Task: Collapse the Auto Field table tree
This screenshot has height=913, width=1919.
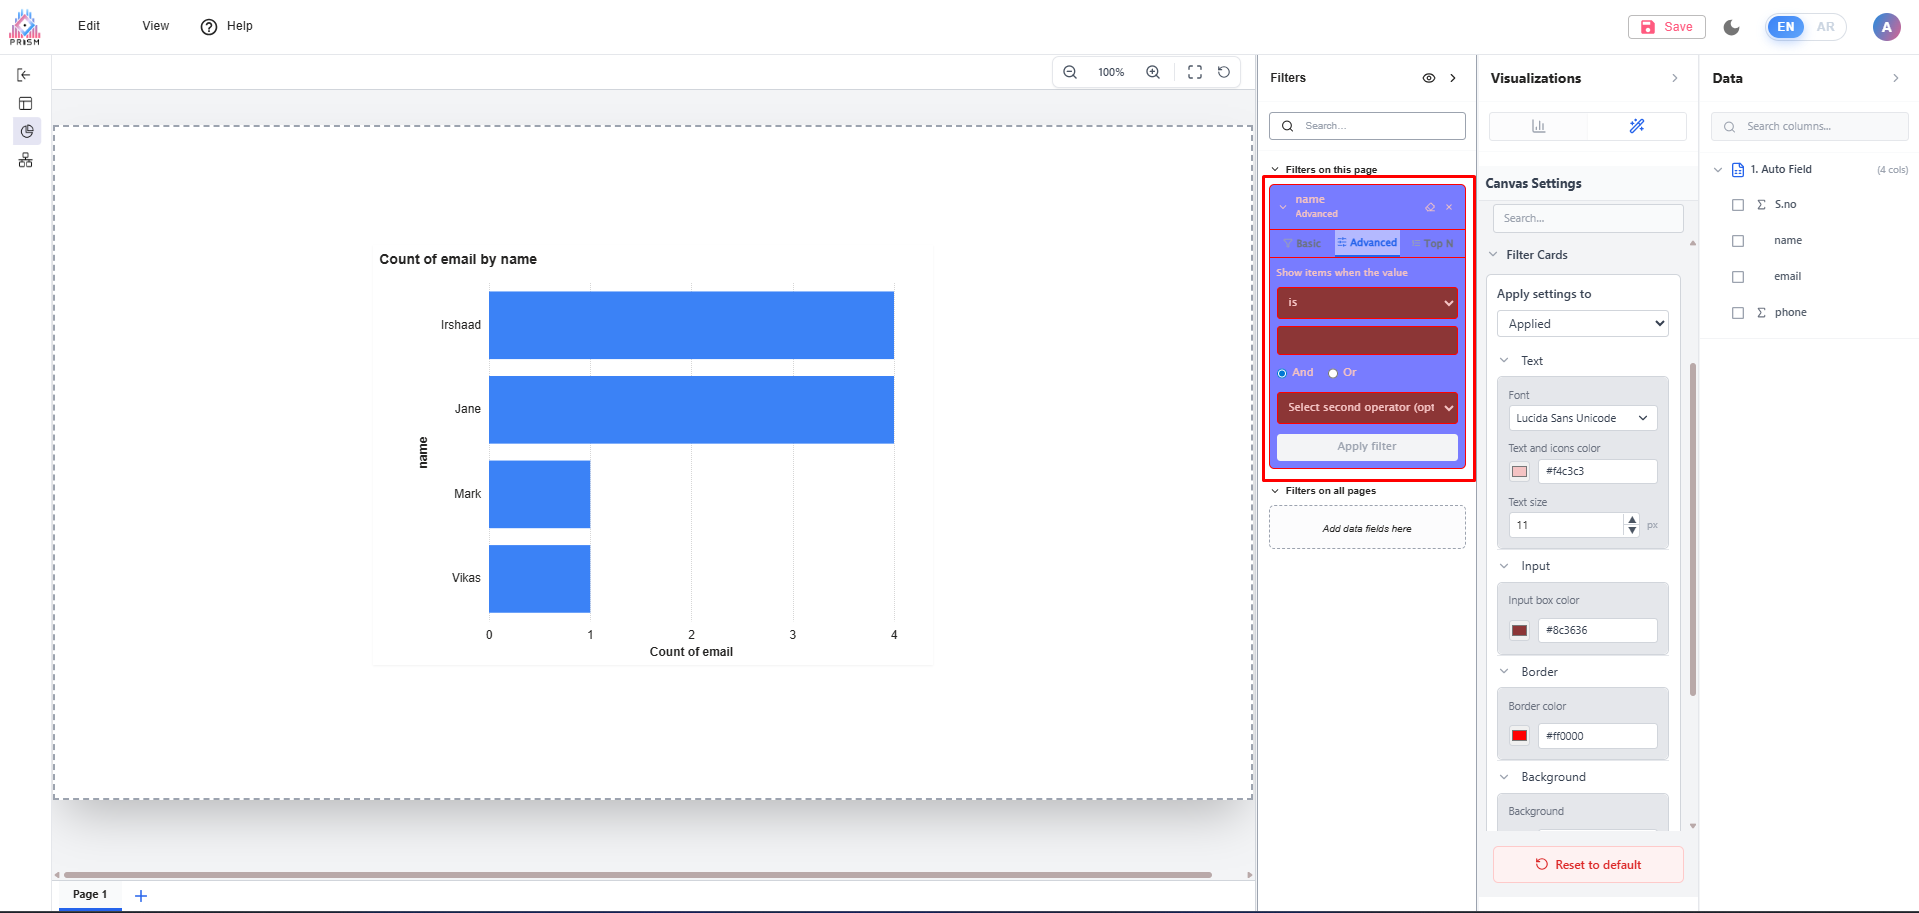Action: tap(1718, 170)
